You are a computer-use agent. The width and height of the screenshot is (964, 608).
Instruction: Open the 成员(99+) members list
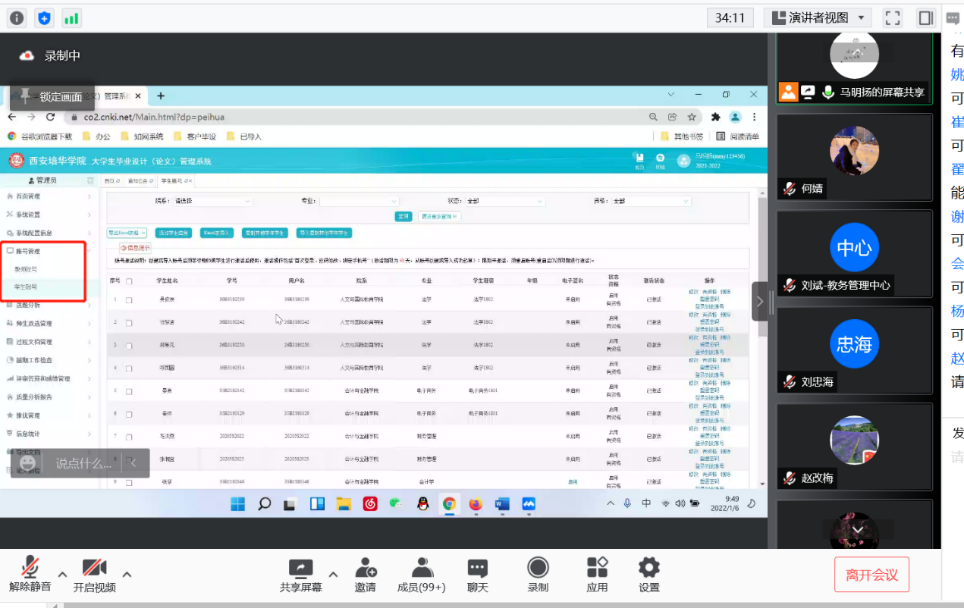(x=421, y=567)
